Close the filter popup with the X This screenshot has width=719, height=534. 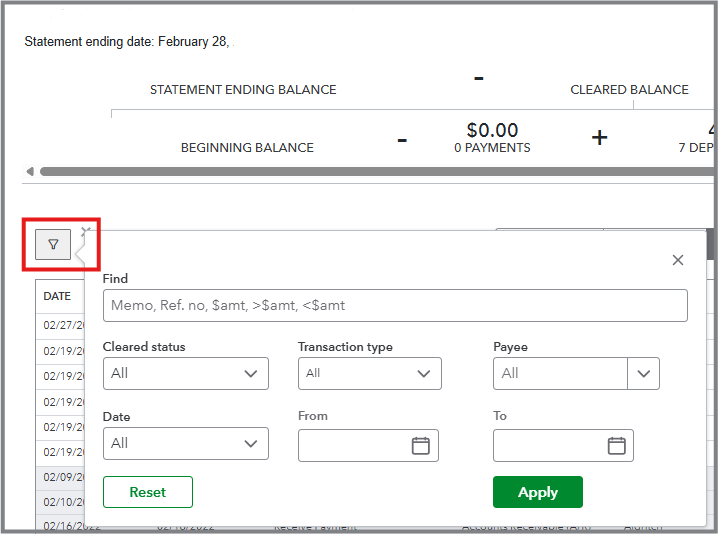tap(678, 260)
